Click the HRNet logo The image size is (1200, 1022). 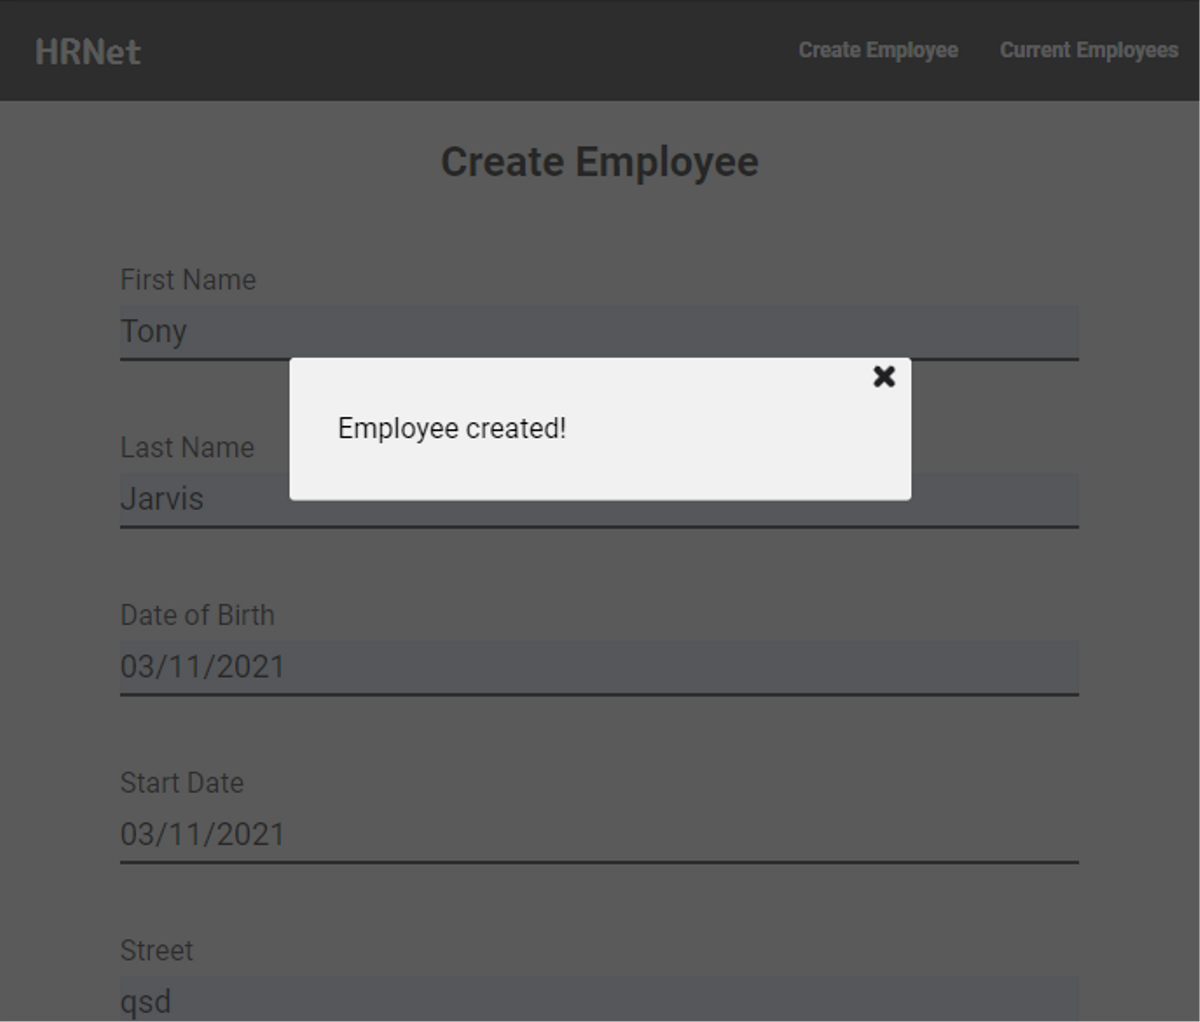click(88, 52)
